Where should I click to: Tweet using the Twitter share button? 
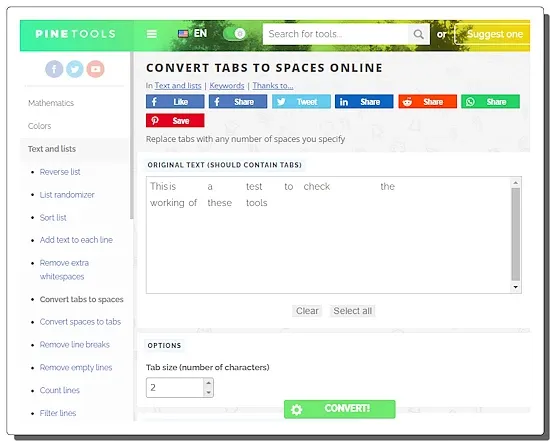point(301,102)
